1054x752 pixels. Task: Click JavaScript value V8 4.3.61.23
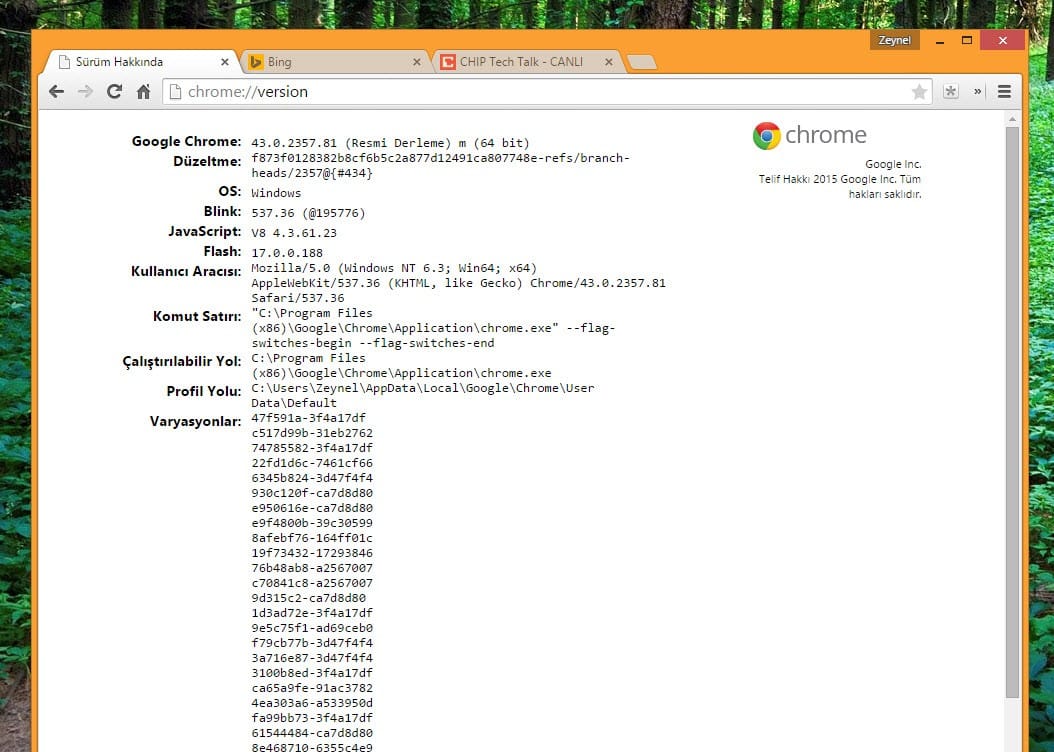(294, 233)
